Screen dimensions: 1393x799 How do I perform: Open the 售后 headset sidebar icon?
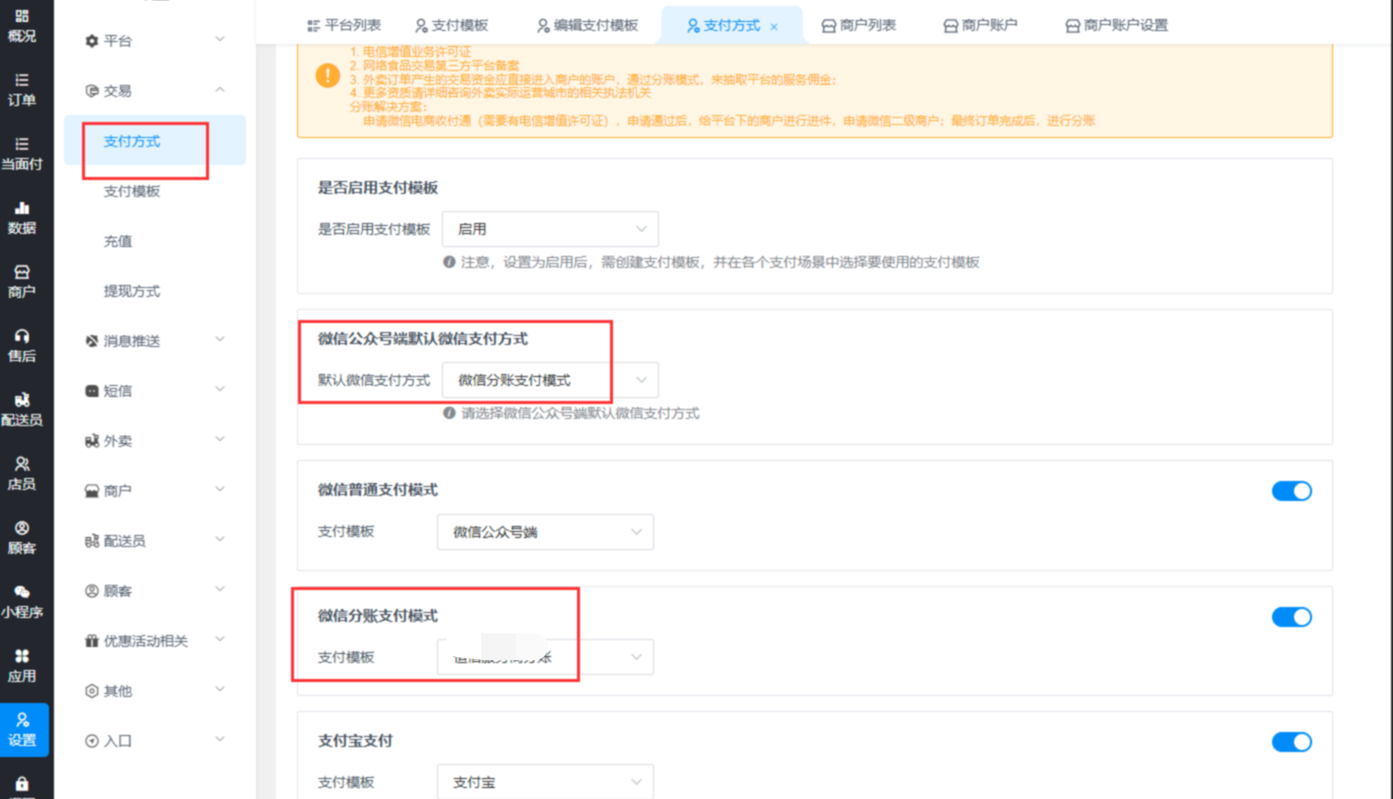[22, 345]
